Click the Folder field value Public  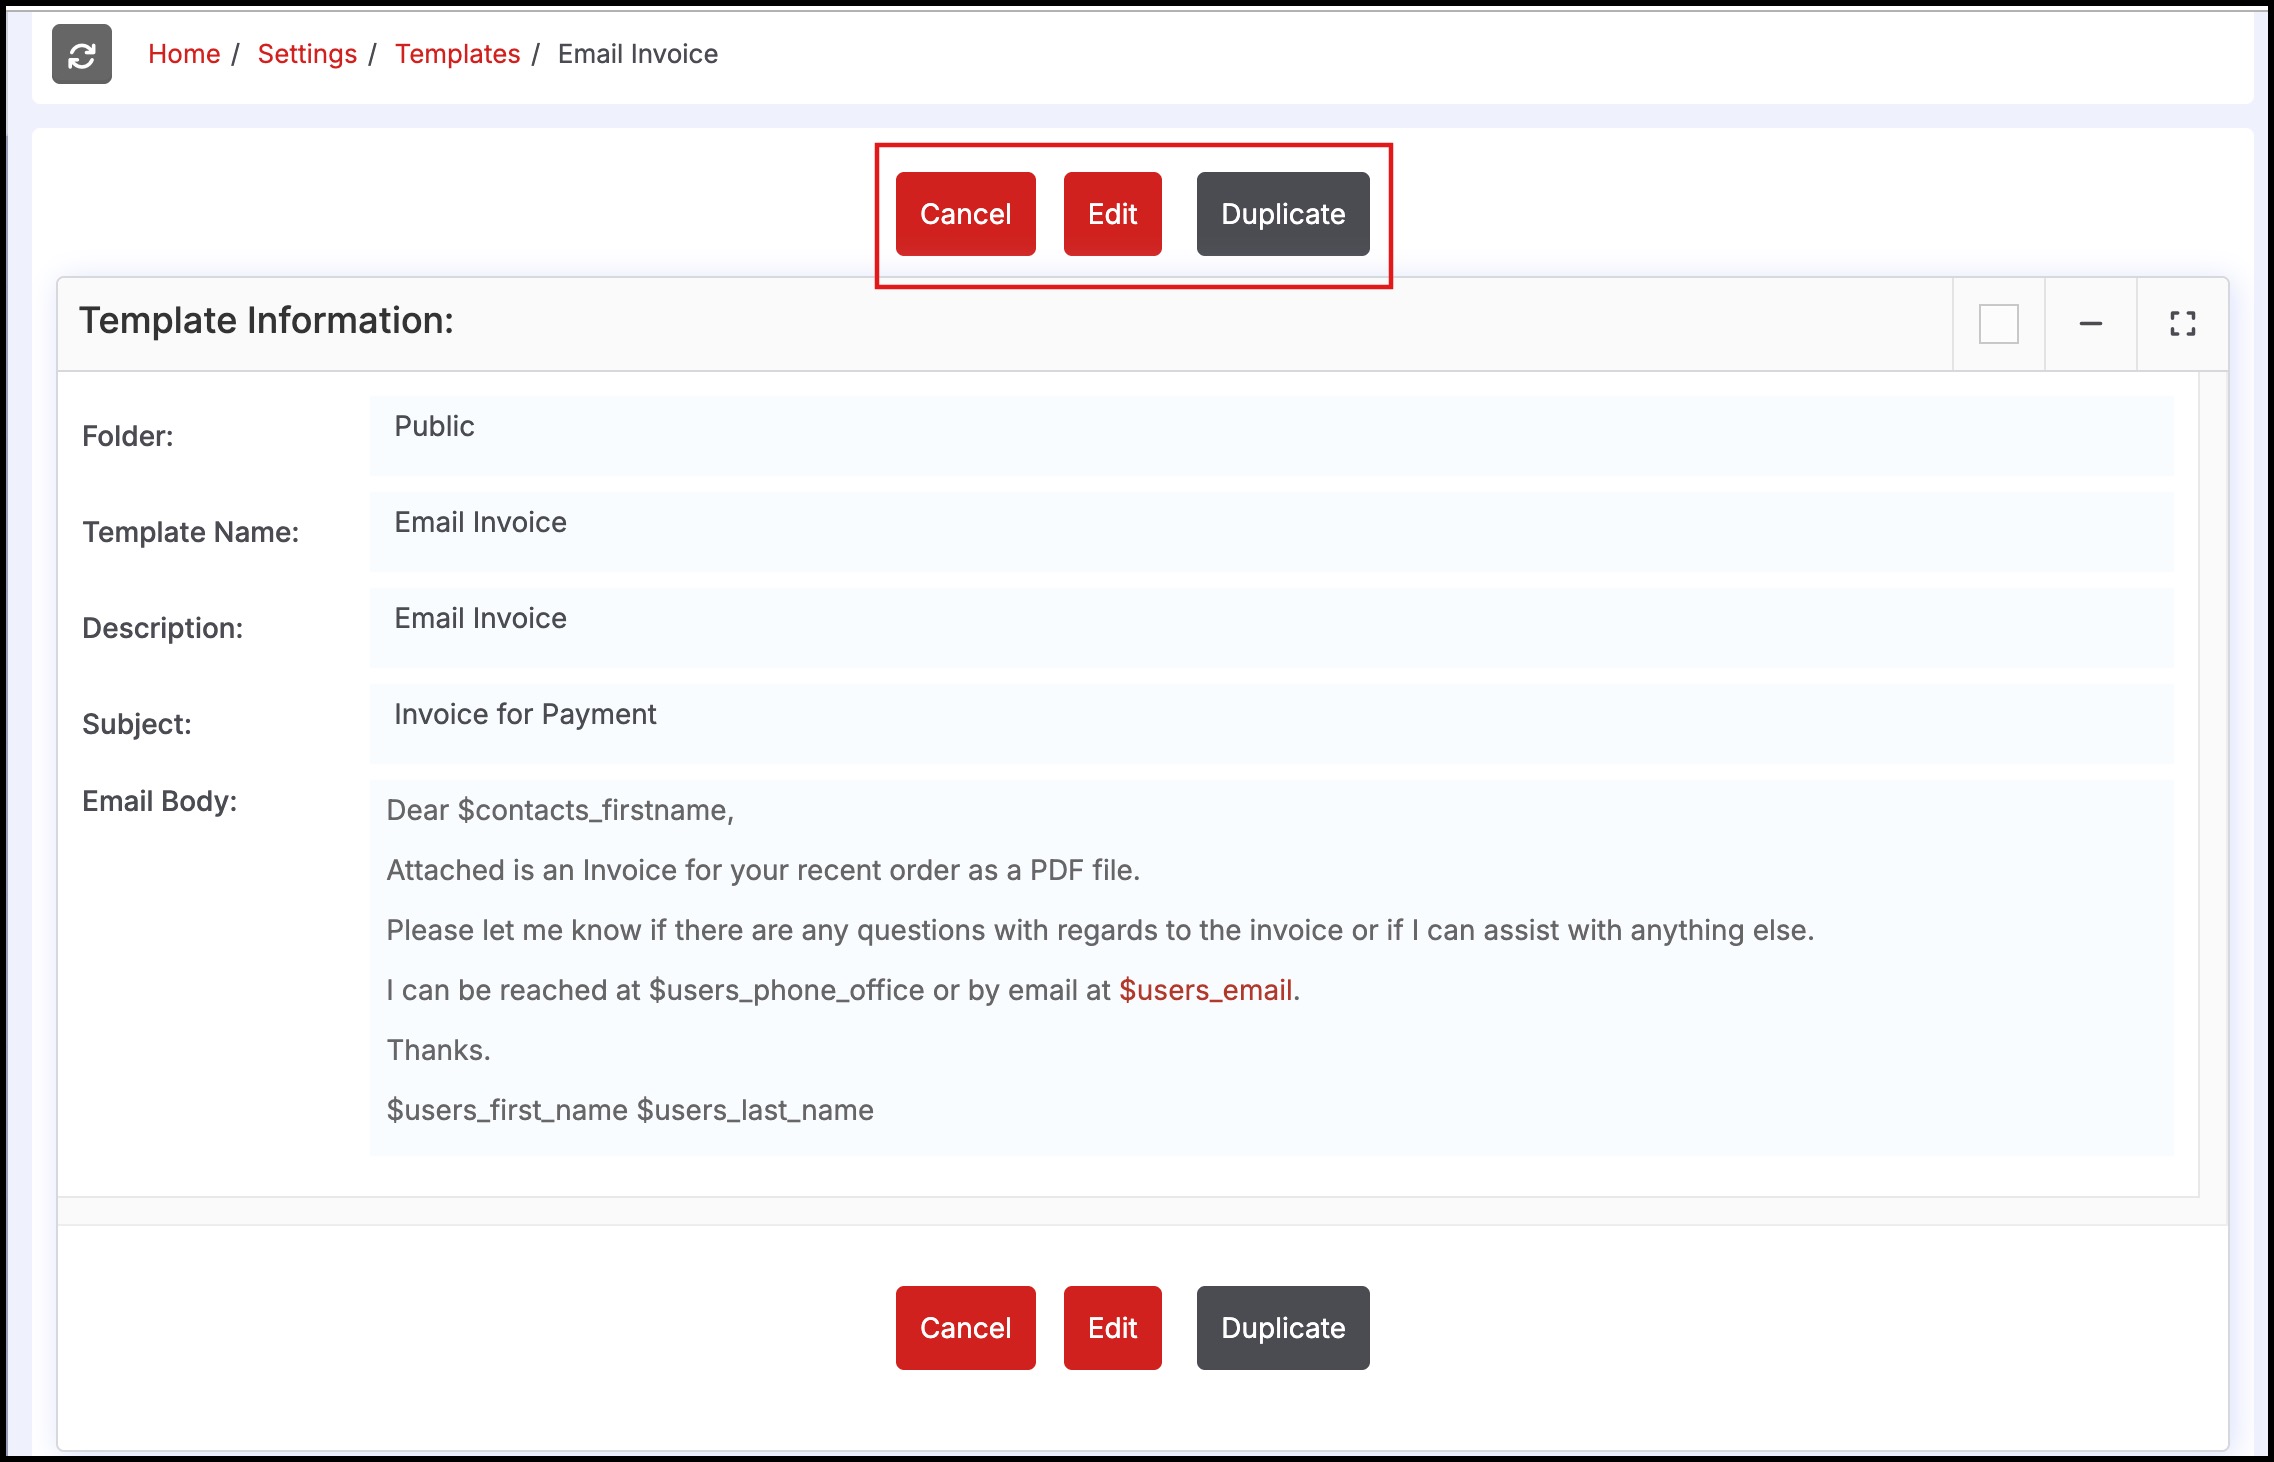coord(434,427)
